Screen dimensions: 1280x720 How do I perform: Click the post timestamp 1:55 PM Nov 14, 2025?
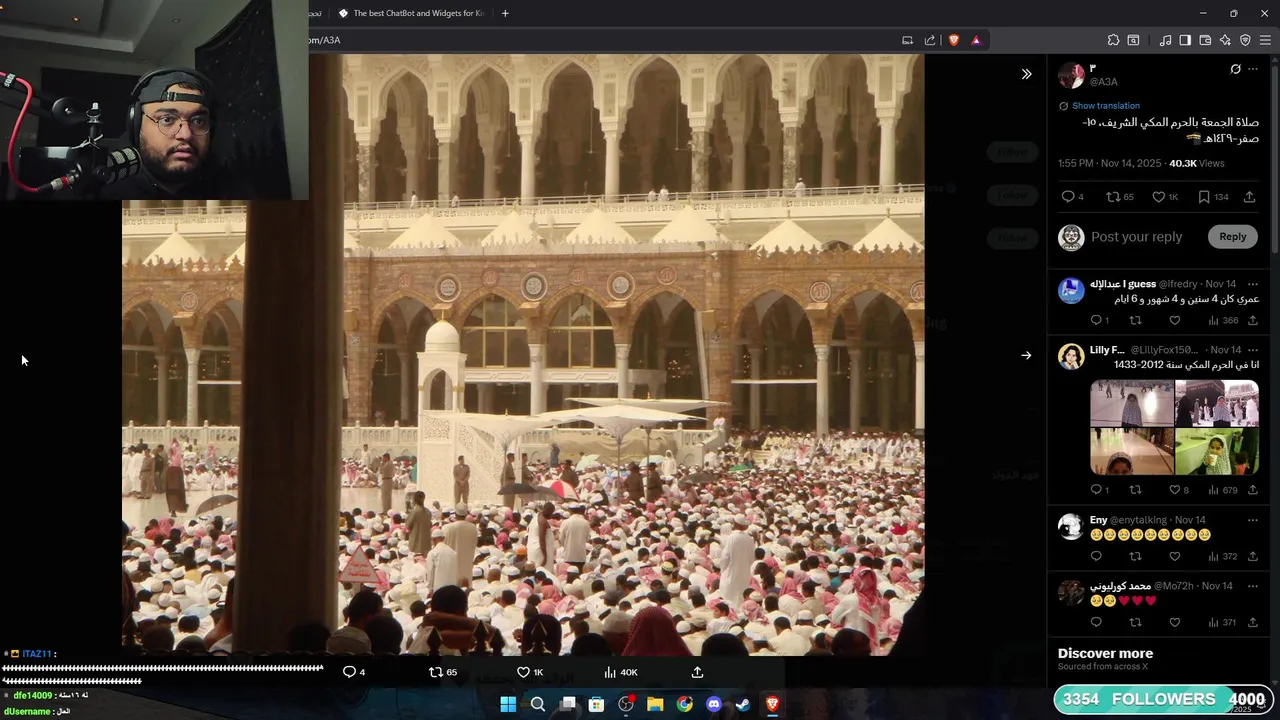pos(1110,163)
